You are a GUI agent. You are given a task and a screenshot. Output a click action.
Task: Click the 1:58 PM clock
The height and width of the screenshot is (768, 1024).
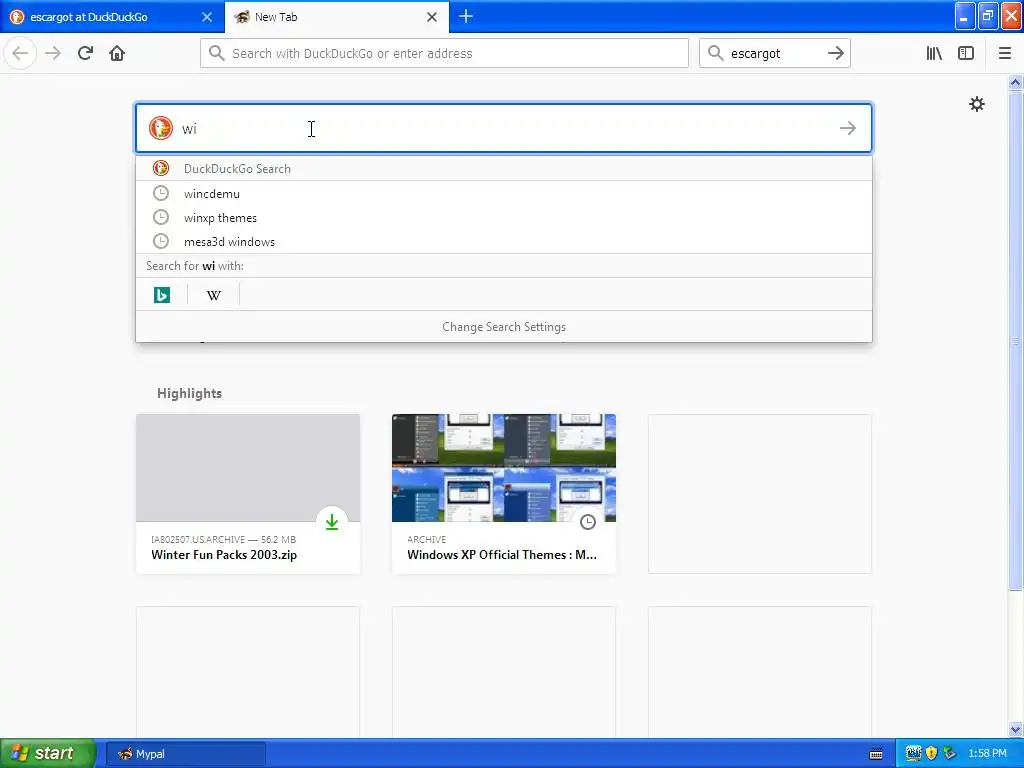click(x=987, y=754)
